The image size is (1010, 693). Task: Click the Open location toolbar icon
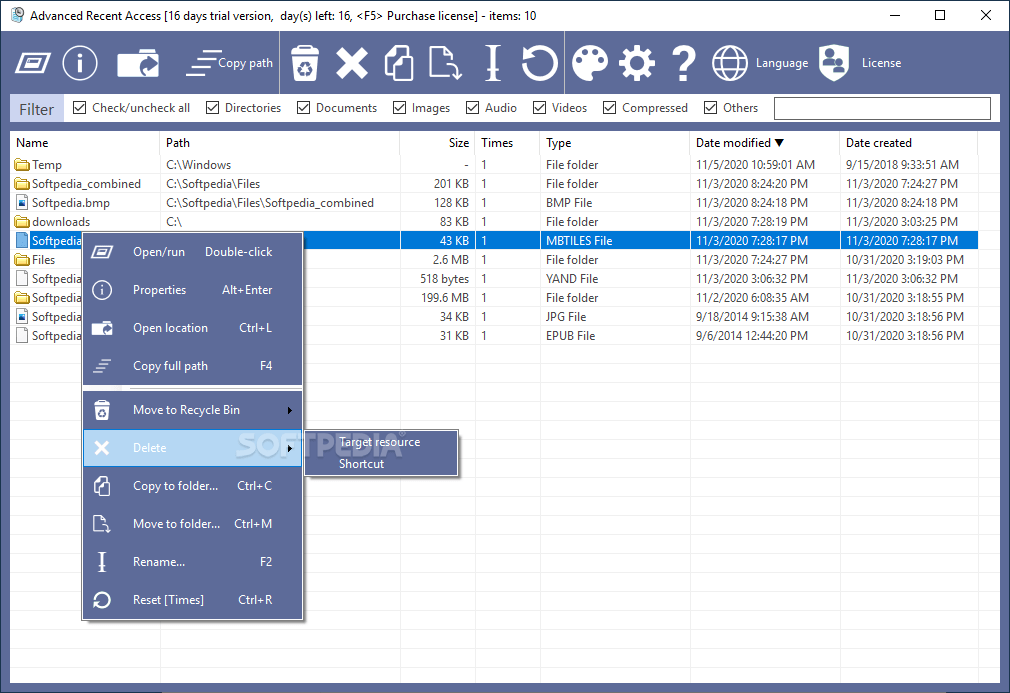coord(138,63)
